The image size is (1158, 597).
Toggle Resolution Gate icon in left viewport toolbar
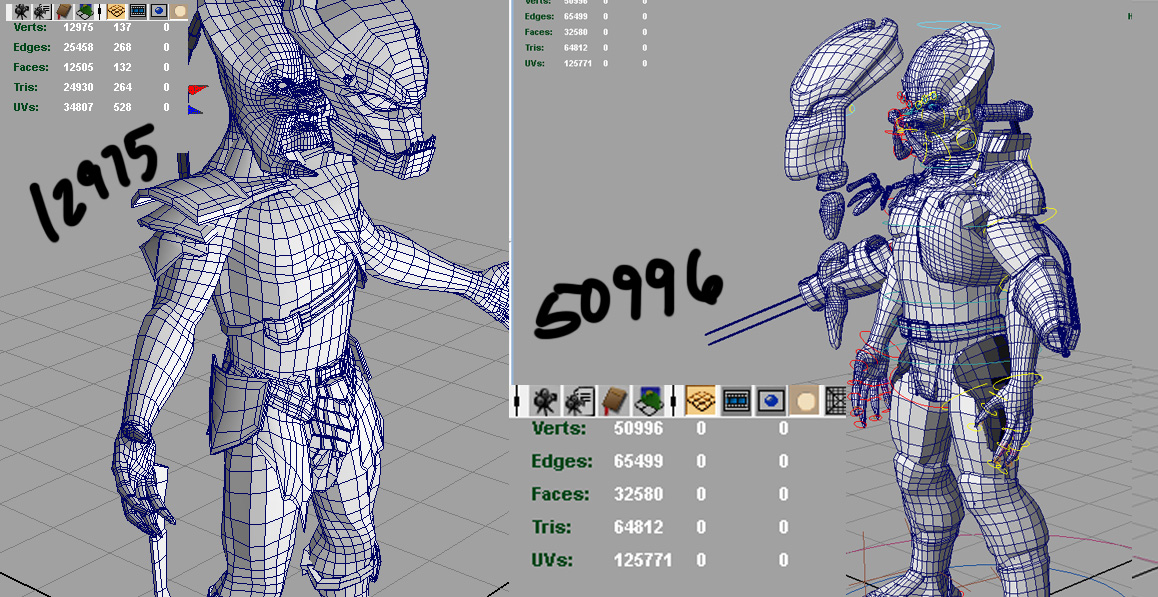pos(158,12)
